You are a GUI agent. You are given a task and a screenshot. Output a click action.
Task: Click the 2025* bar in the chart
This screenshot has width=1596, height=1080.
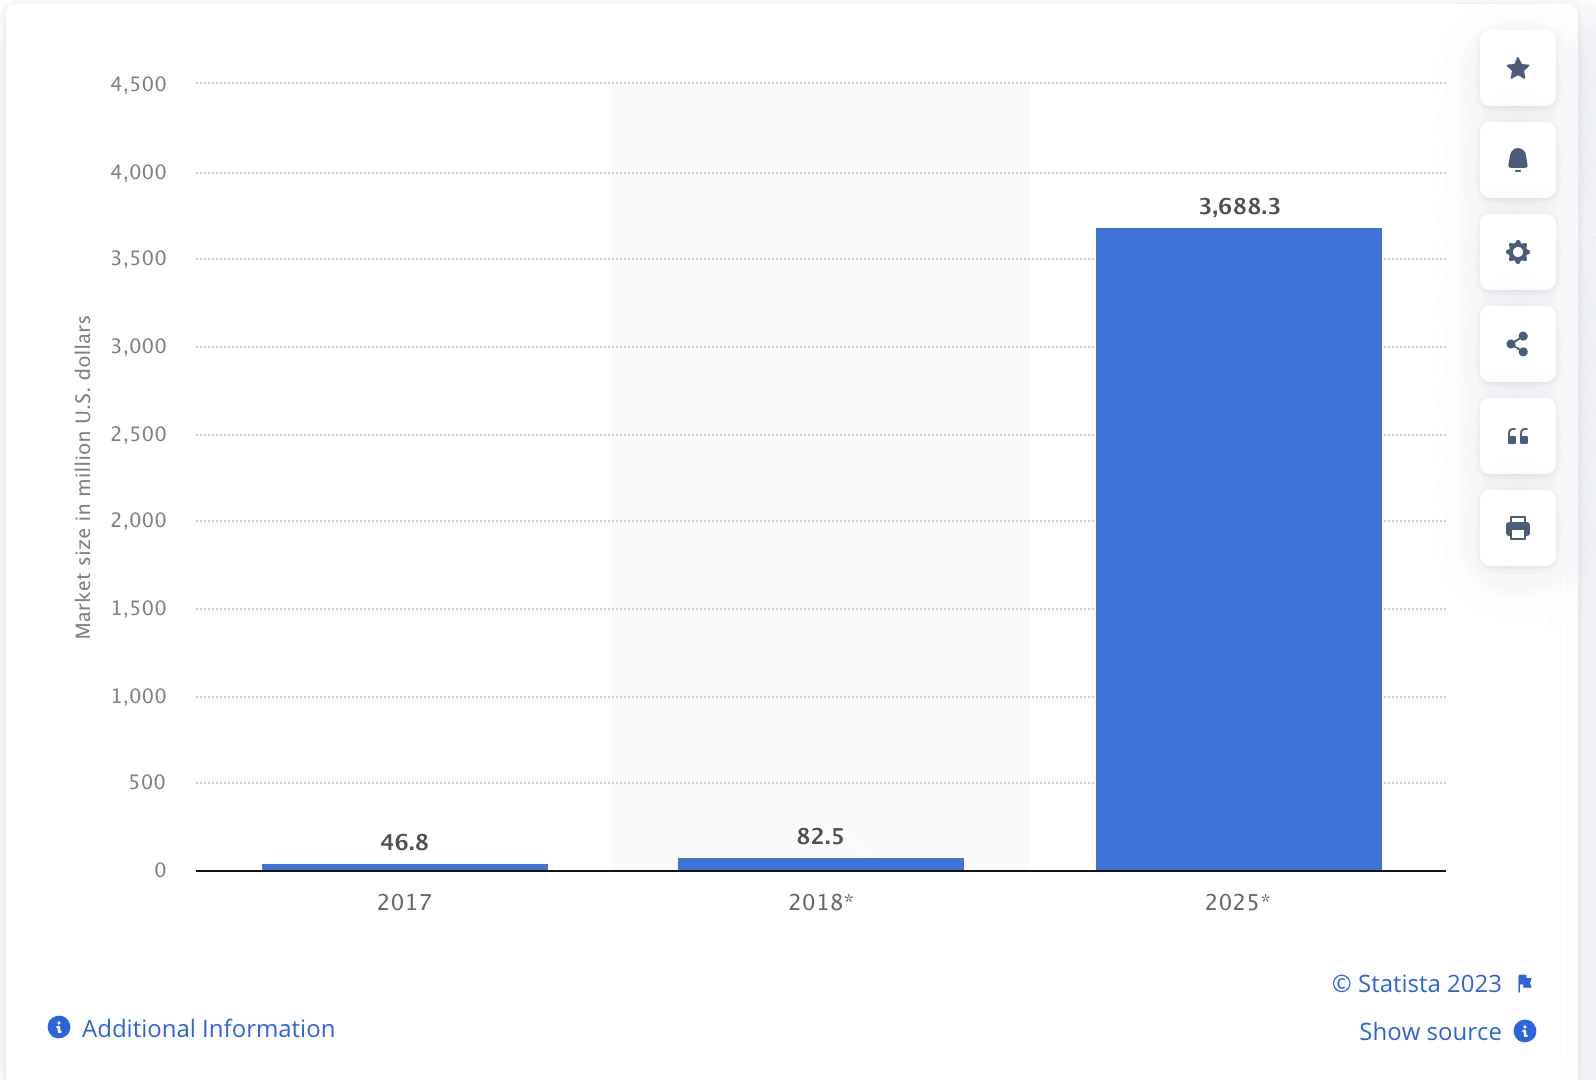coord(1239,549)
